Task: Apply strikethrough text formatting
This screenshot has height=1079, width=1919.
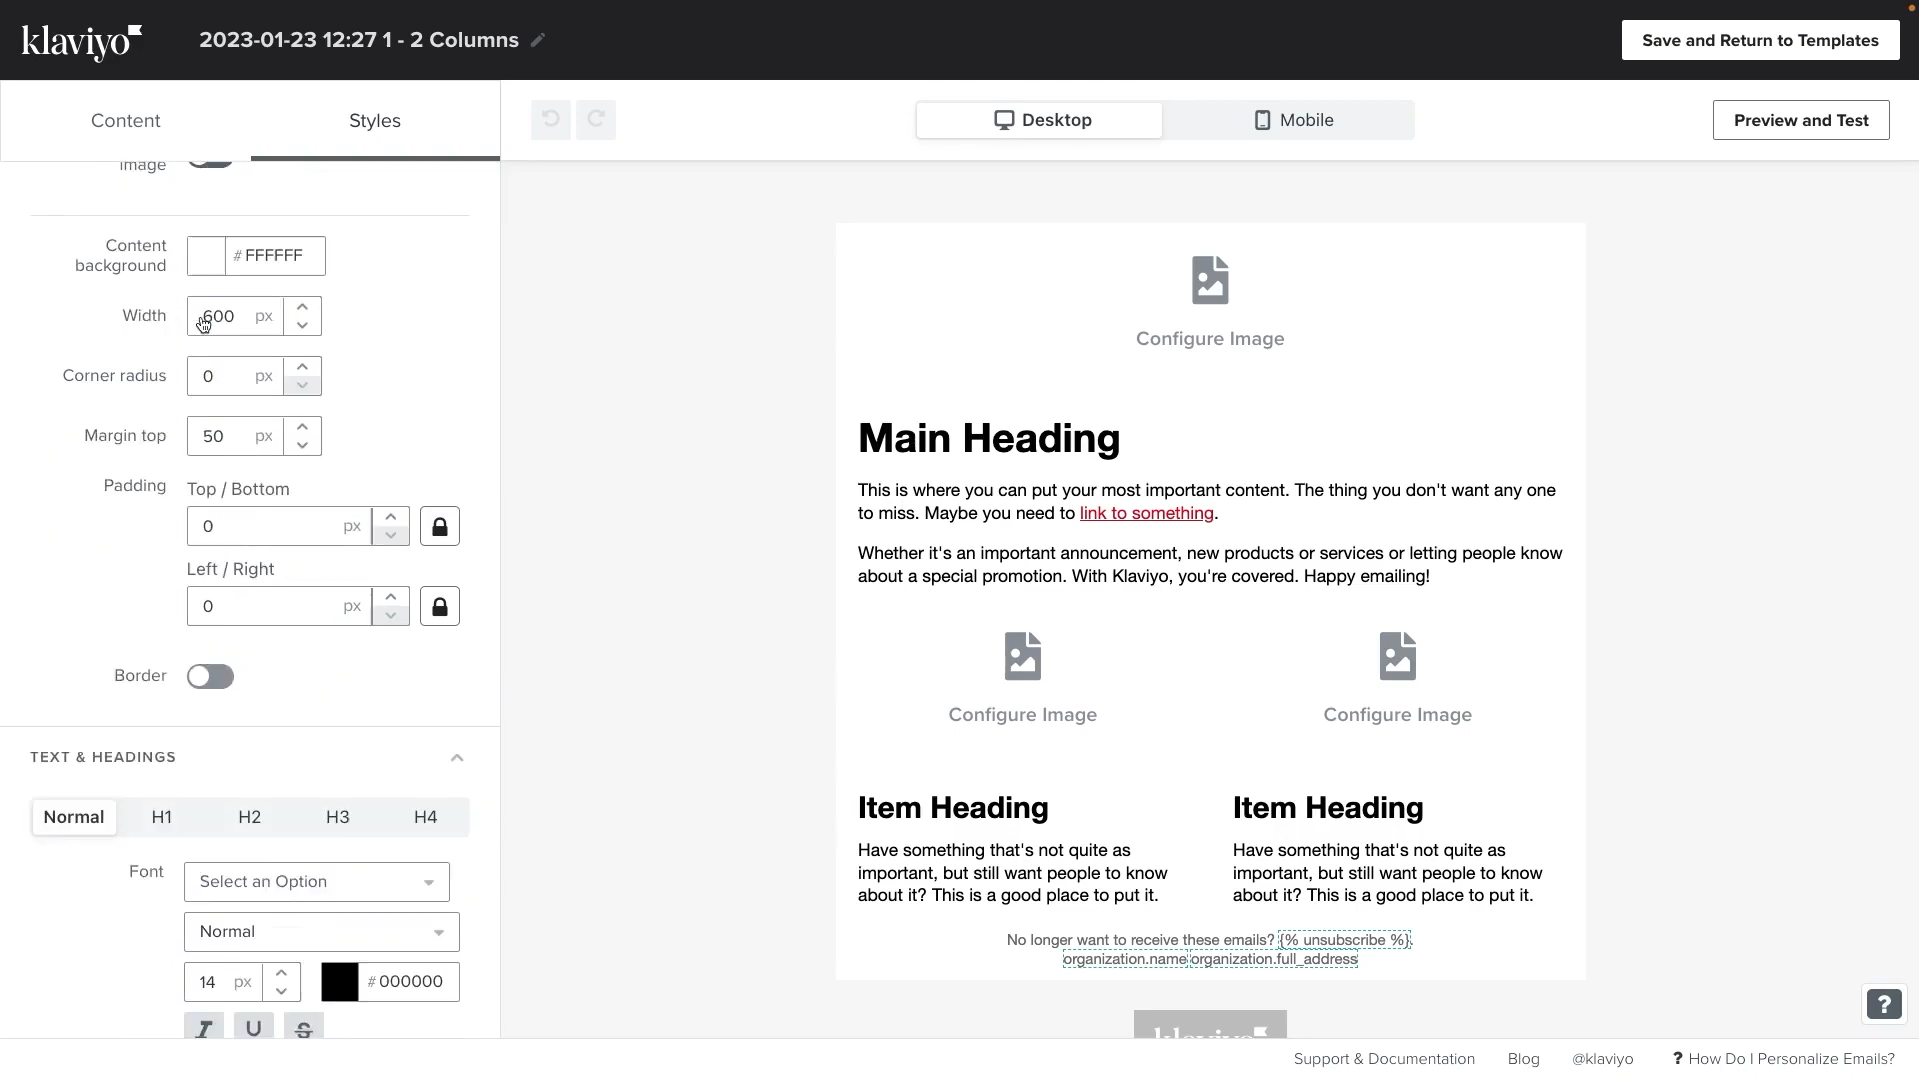Action: click(303, 1028)
